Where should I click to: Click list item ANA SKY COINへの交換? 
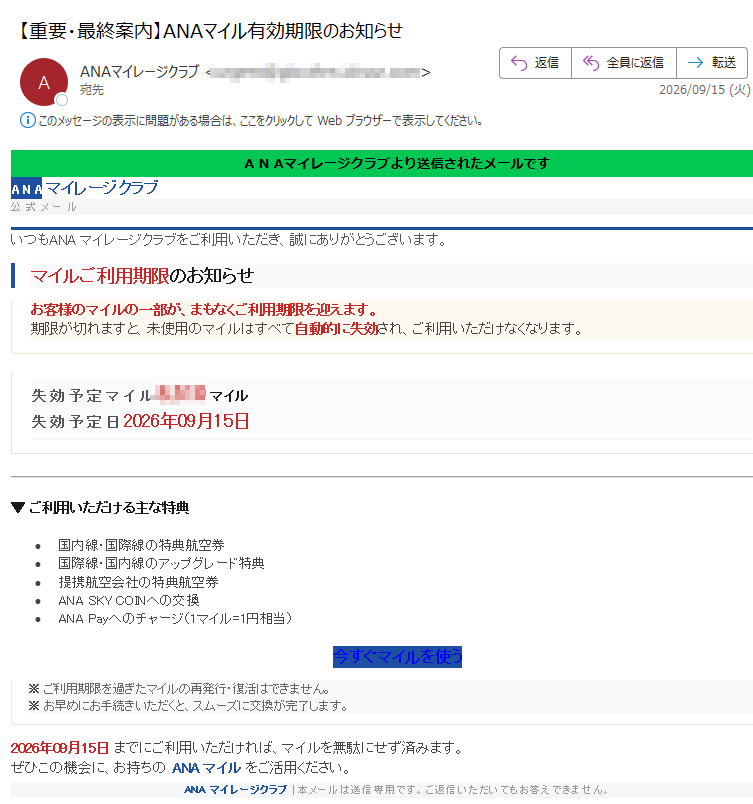point(129,600)
